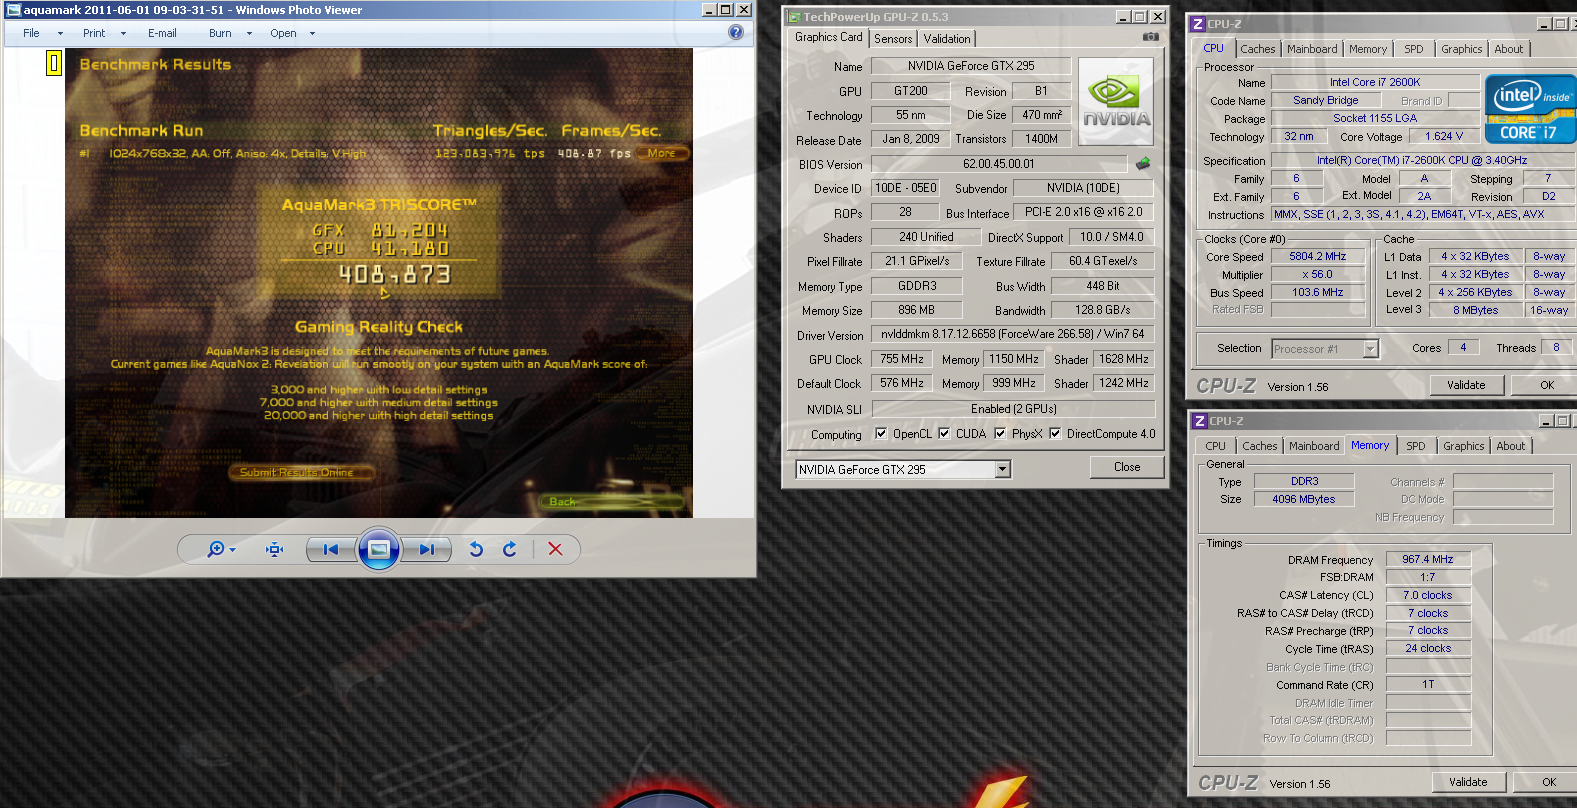Select GPU-Z Graphics Card tab
This screenshot has height=808, width=1577.
[x=828, y=37]
